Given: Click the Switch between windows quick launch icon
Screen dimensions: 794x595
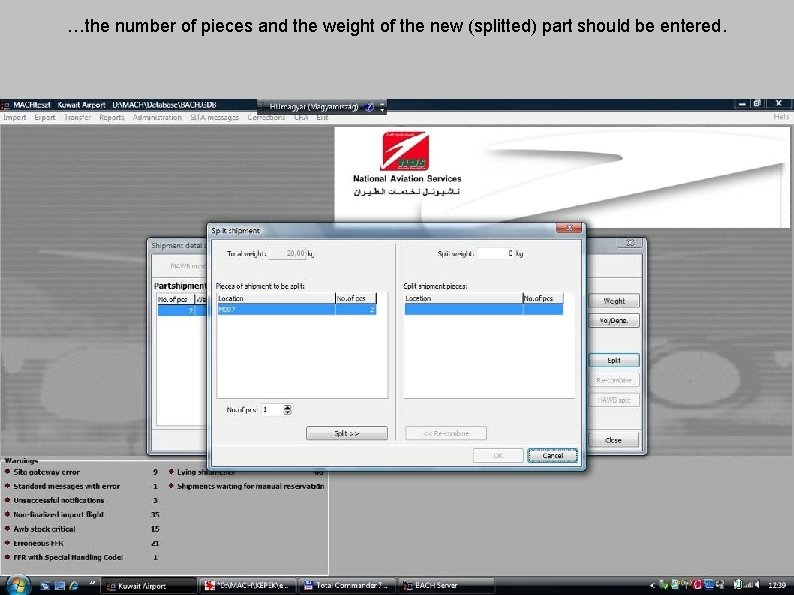Looking at the screenshot, I should (x=60, y=585).
